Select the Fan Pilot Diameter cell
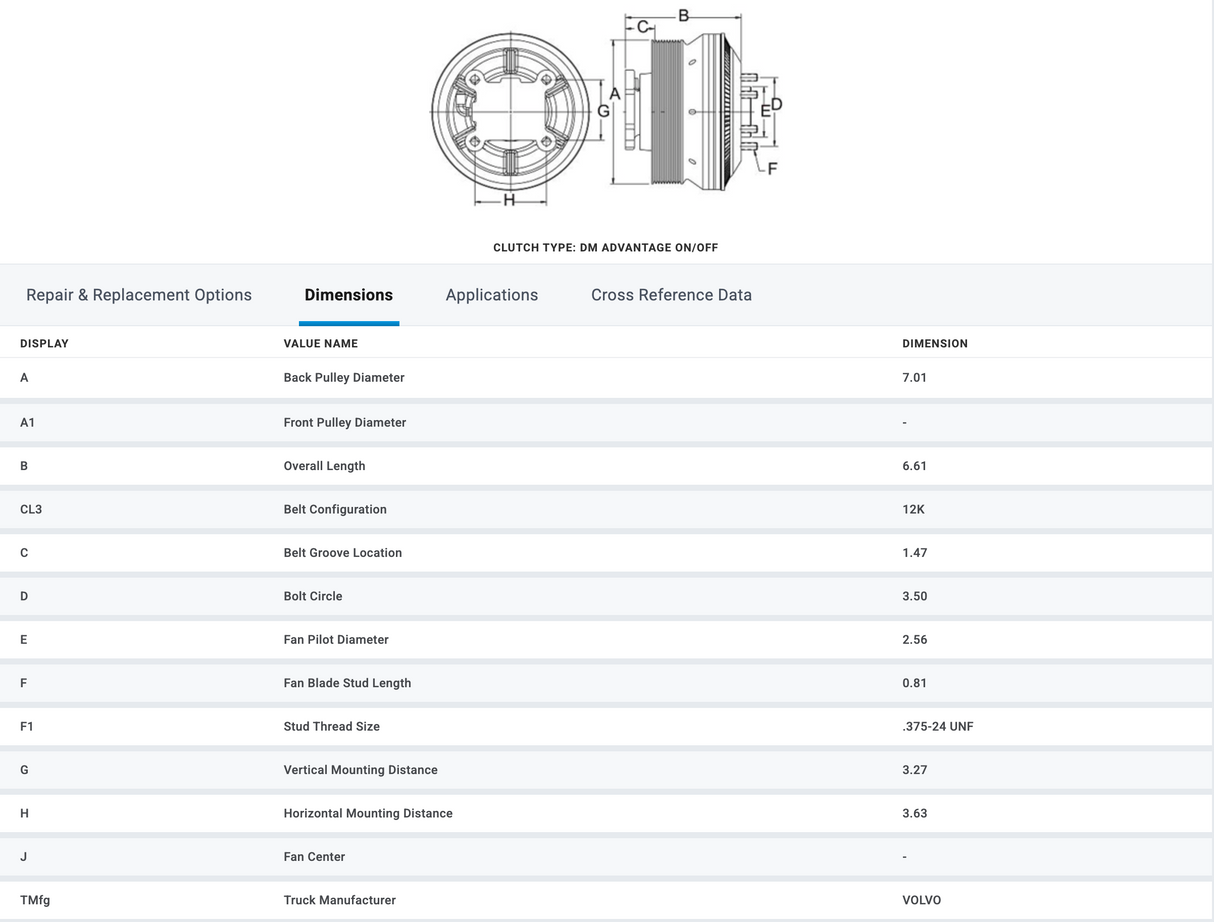Image resolution: width=1214 pixels, height=922 pixels. coord(336,640)
